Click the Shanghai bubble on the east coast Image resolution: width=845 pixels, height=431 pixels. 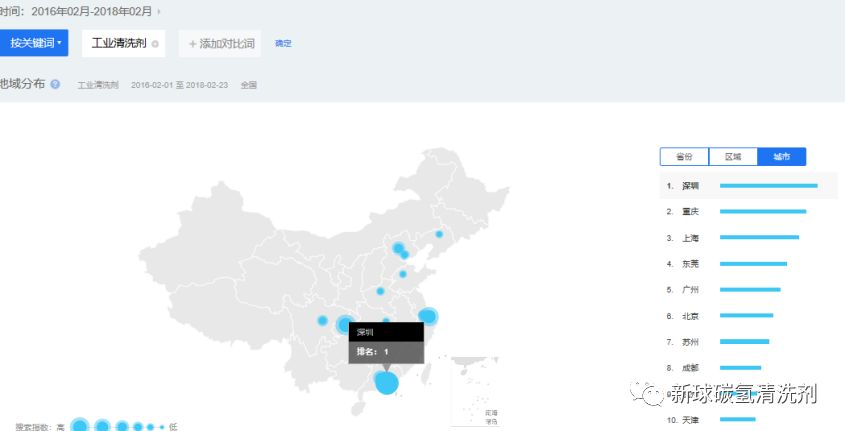[428, 317]
